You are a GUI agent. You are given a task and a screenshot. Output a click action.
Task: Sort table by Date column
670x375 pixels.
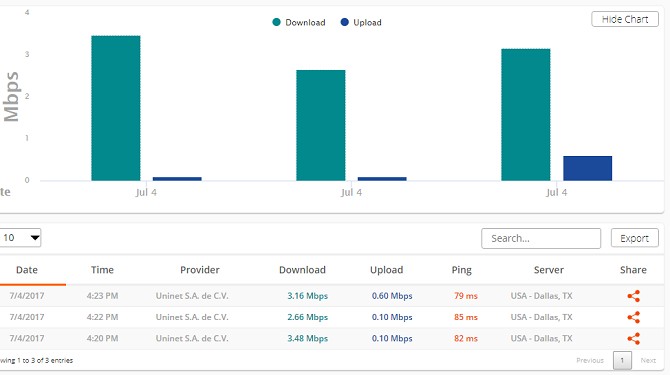pyautogui.click(x=27, y=270)
